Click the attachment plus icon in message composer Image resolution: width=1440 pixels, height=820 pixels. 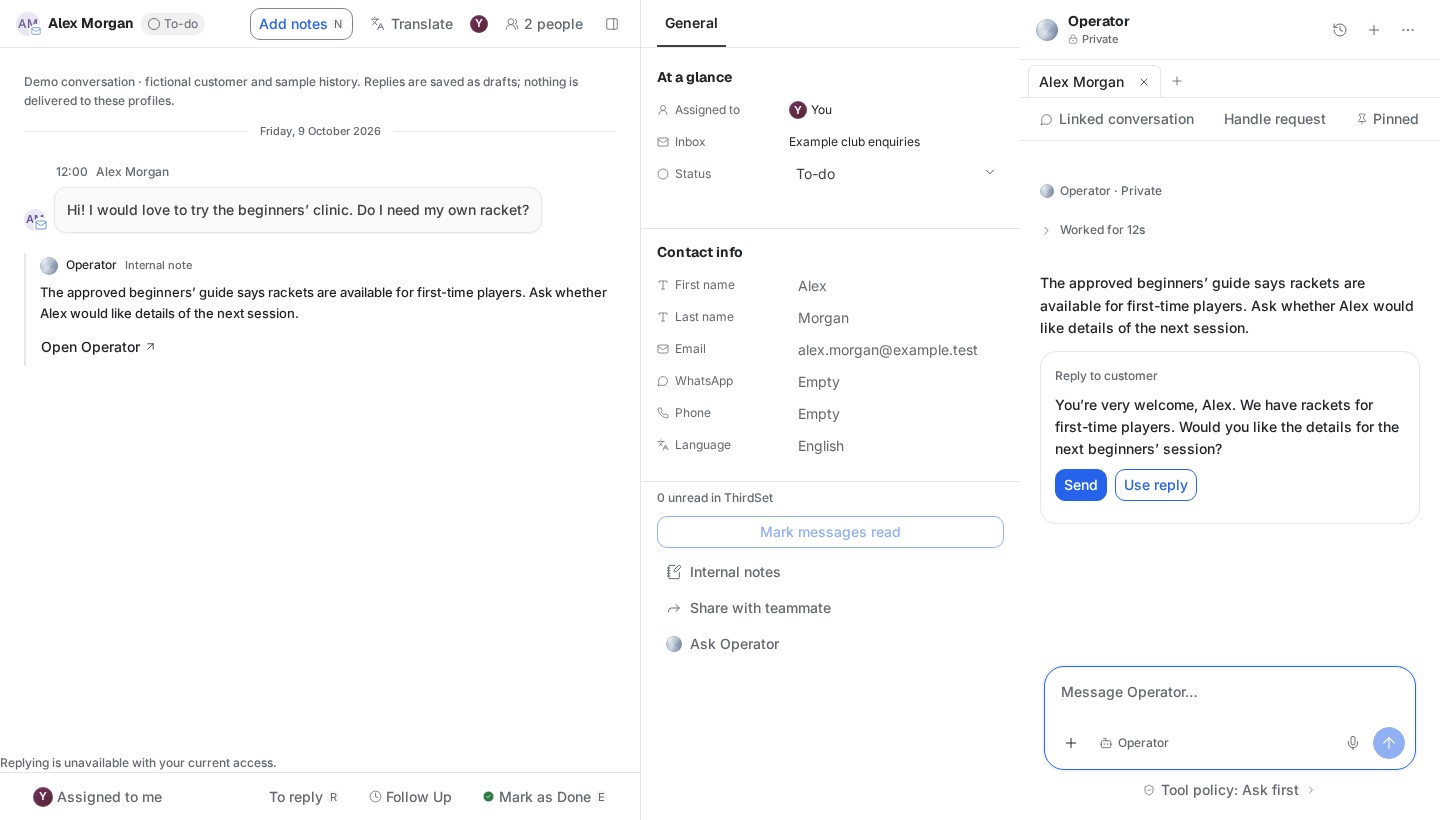[1071, 743]
